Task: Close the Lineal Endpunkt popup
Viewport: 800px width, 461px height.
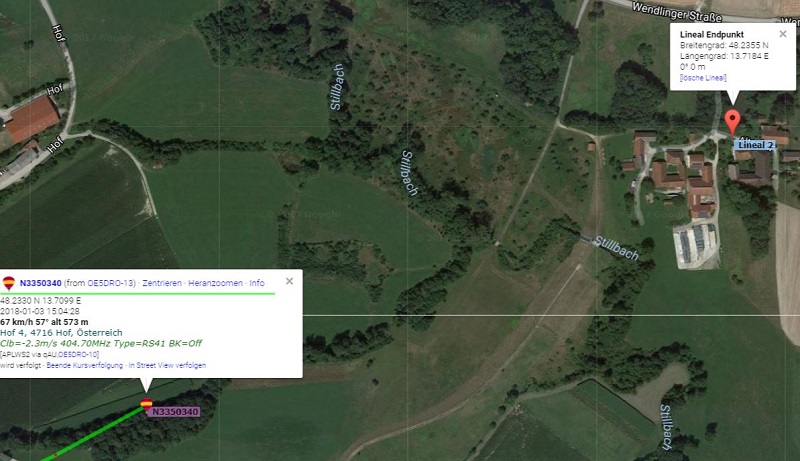Action: pyautogui.click(x=783, y=34)
